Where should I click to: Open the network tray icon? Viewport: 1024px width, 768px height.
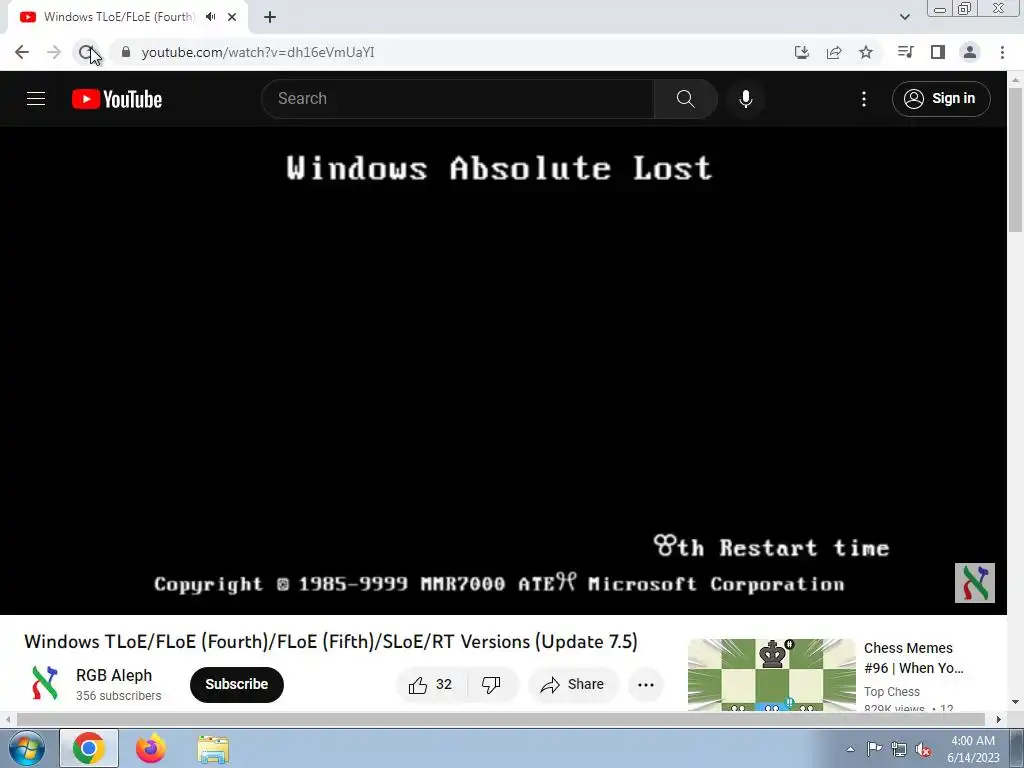(x=899, y=749)
